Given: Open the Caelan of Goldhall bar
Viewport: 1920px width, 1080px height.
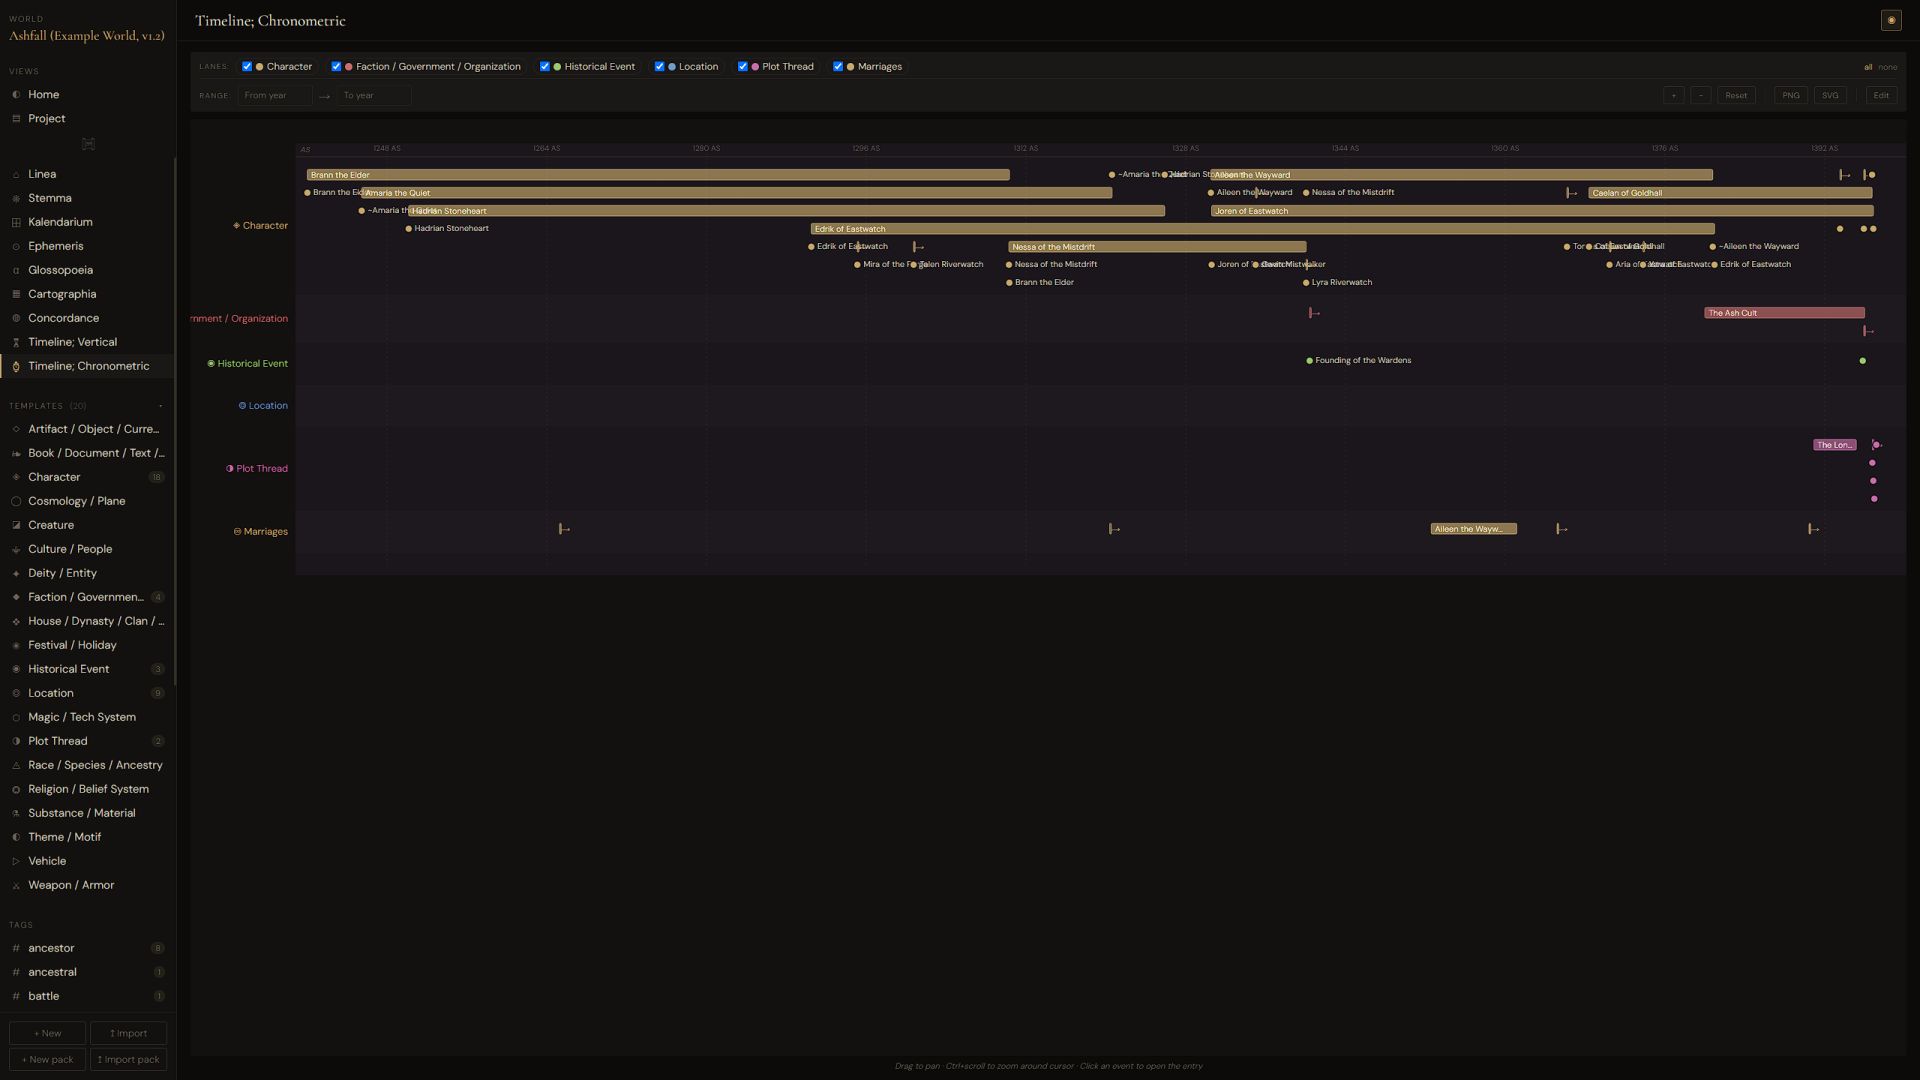Looking at the screenshot, I should tap(1730, 193).
